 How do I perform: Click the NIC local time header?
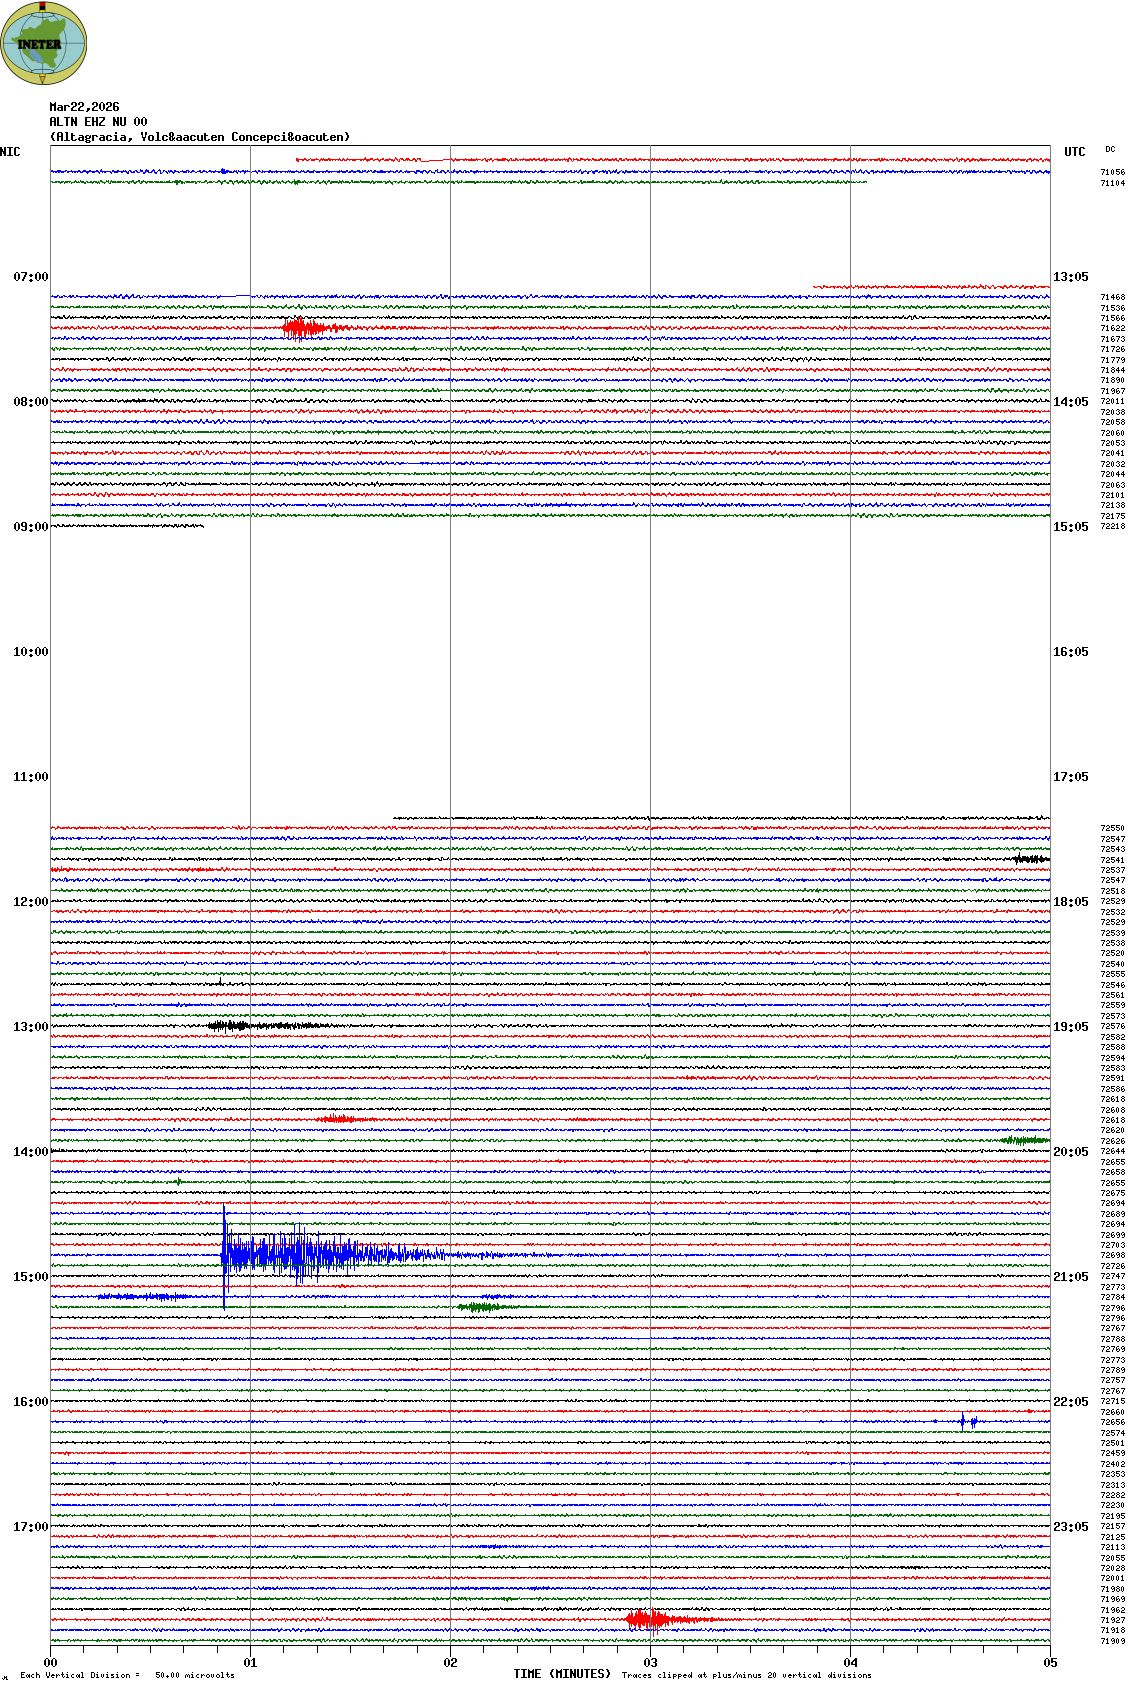click(11, 152)
